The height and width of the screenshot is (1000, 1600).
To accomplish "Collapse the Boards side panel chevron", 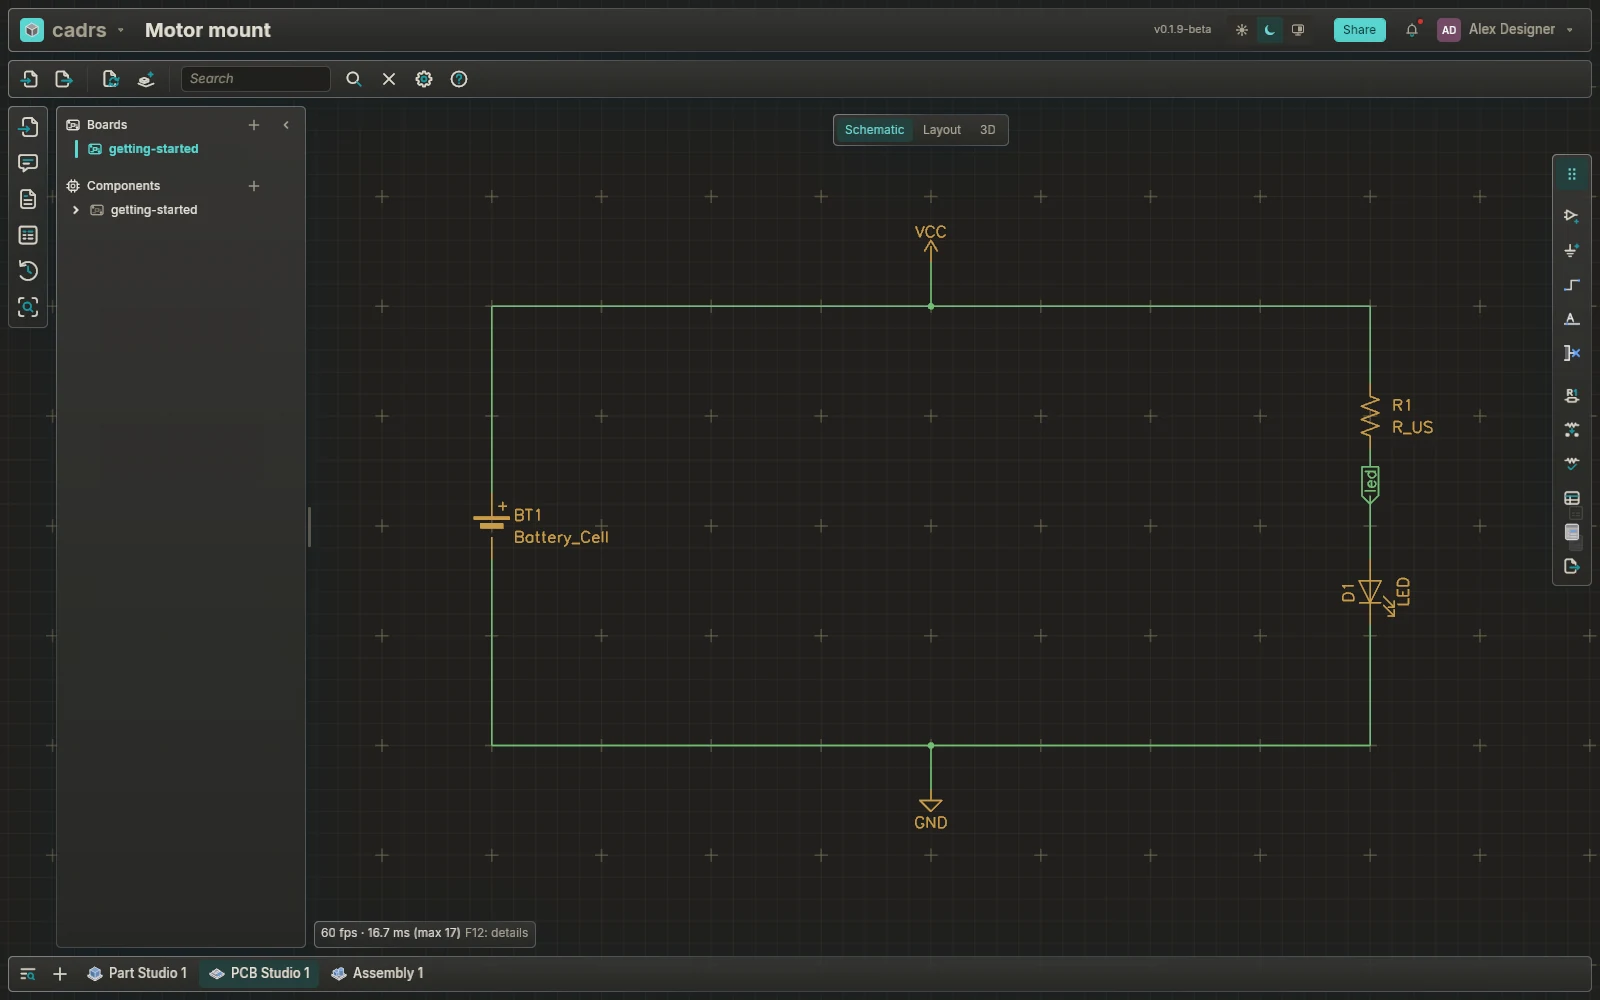I will click(x=286, y=125).
